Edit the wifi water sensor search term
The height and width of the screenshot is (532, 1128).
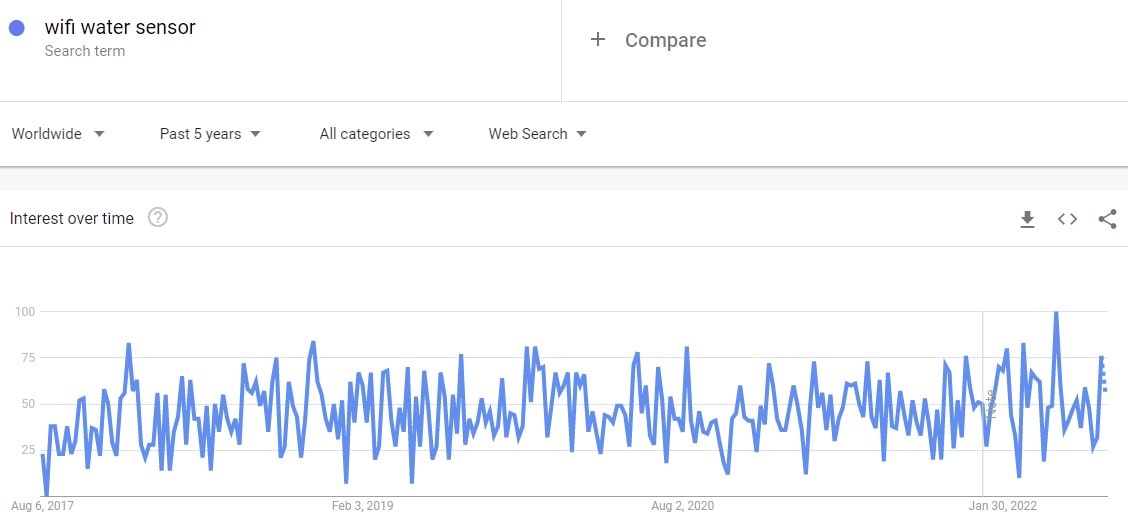coord(120,28)
